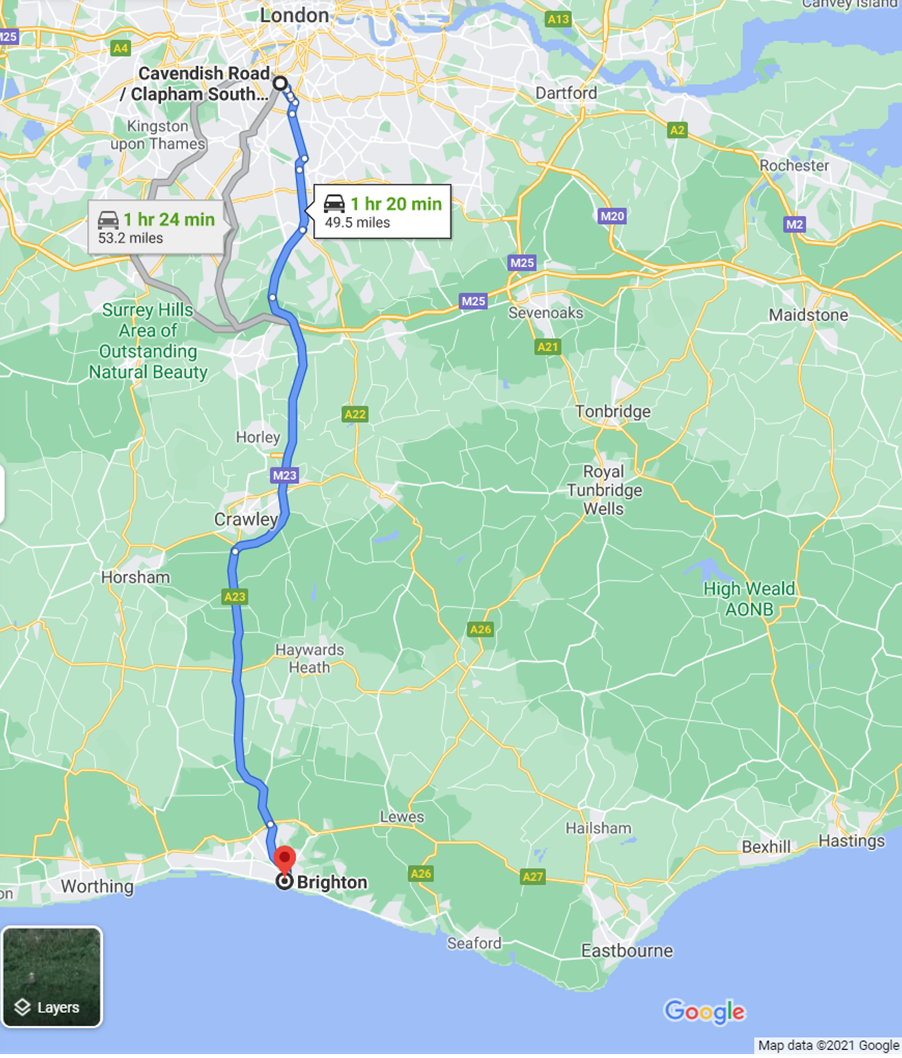Click the M20 motorway shield
This screenshot has width=902, height=1058.
(612, 216)
